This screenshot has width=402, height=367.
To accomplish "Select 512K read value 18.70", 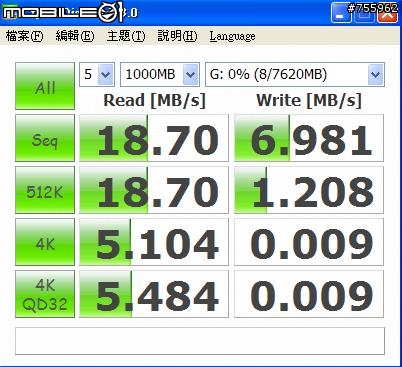I will point(154,190).
